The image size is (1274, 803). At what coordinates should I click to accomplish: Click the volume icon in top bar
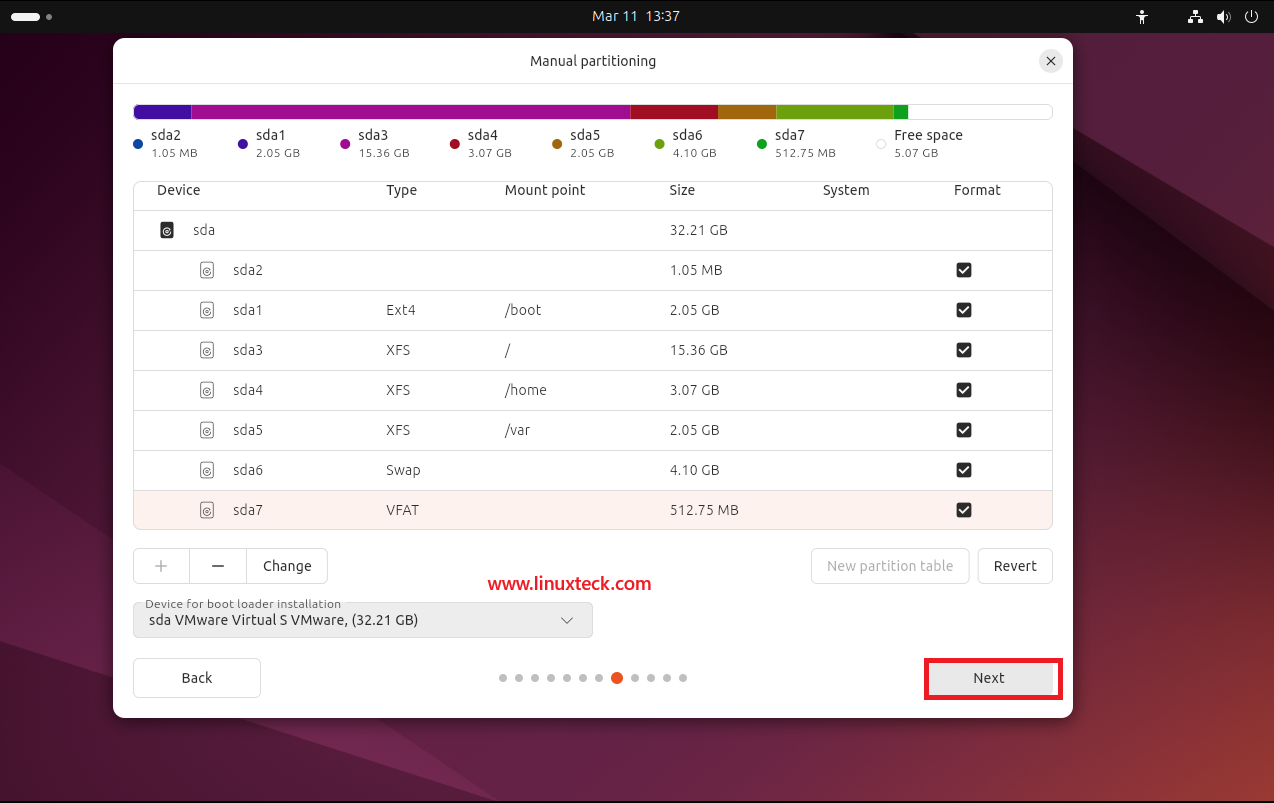click(x=1223, y=16)
